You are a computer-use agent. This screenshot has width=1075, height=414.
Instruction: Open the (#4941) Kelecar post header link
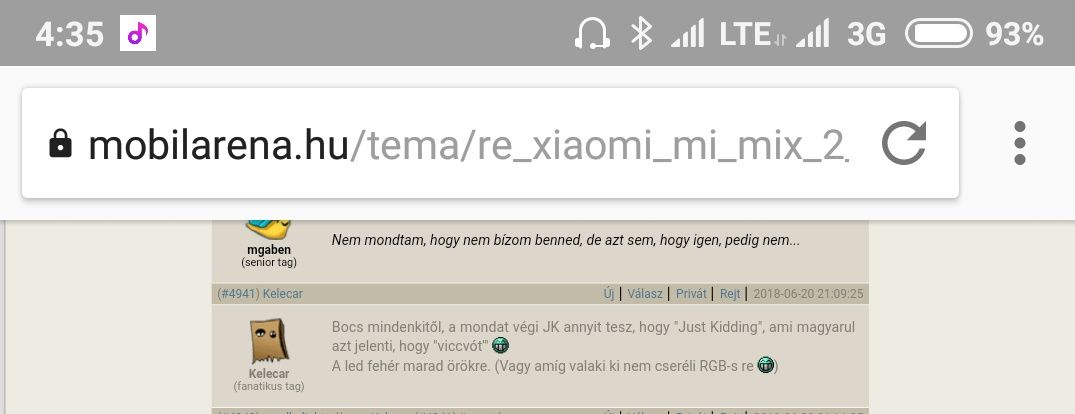[x=260, y=294]
